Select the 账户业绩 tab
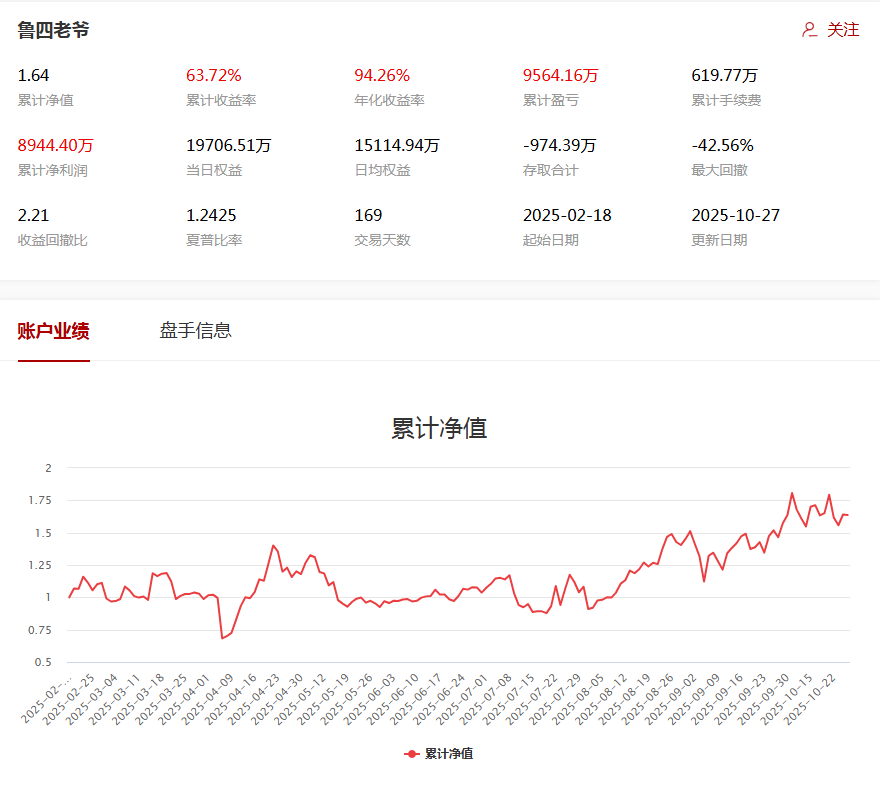The image size is (880, 785). (x=52, y=330)
